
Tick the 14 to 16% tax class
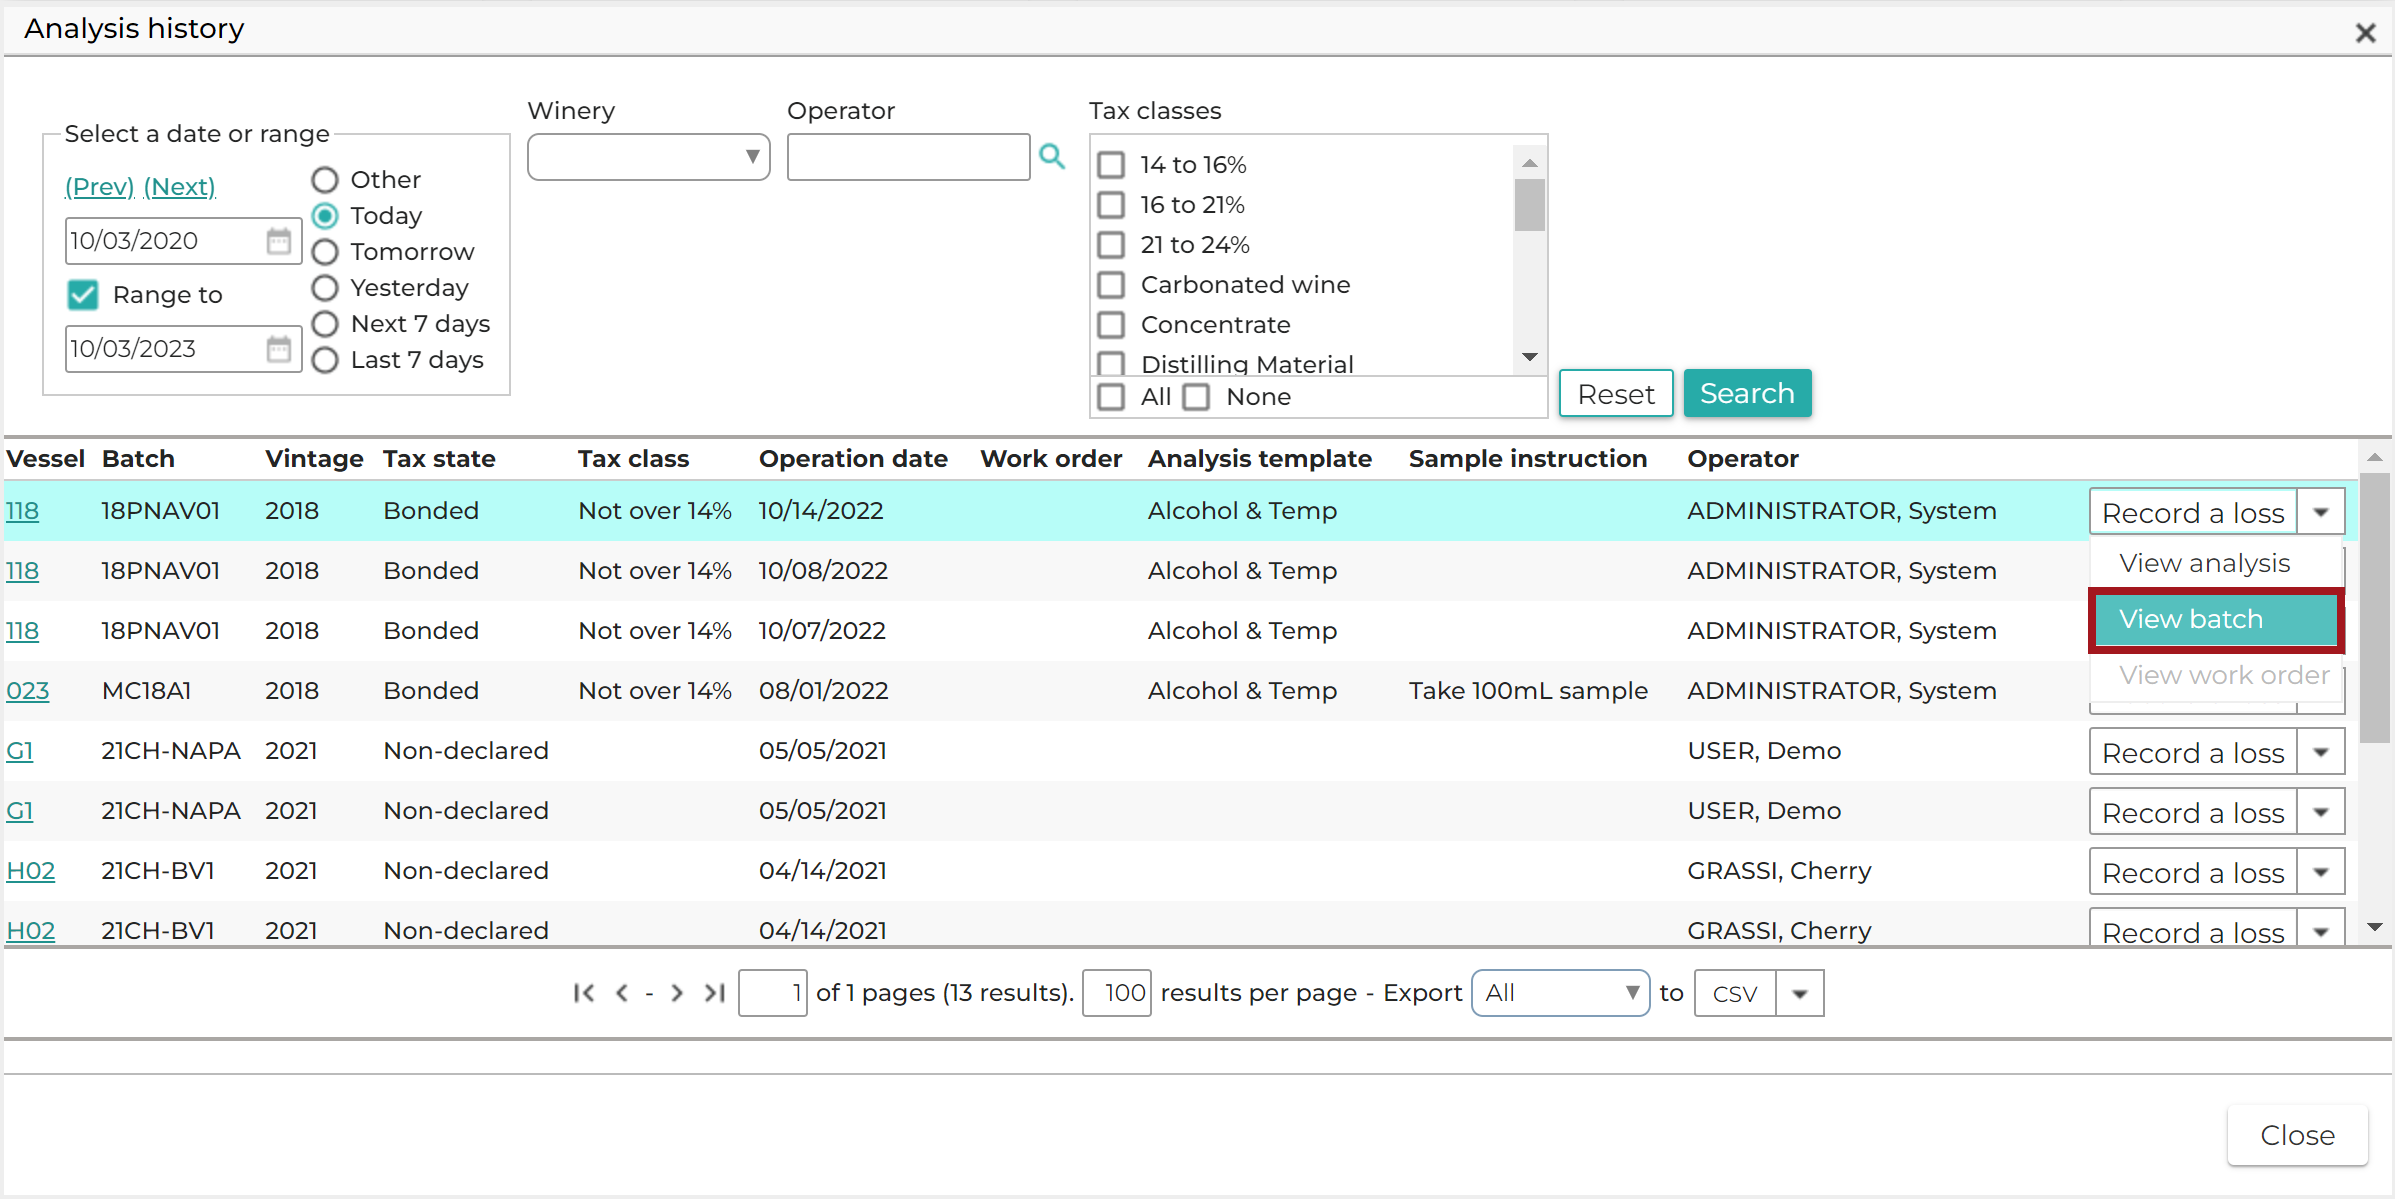click(x=1111, y=165)
